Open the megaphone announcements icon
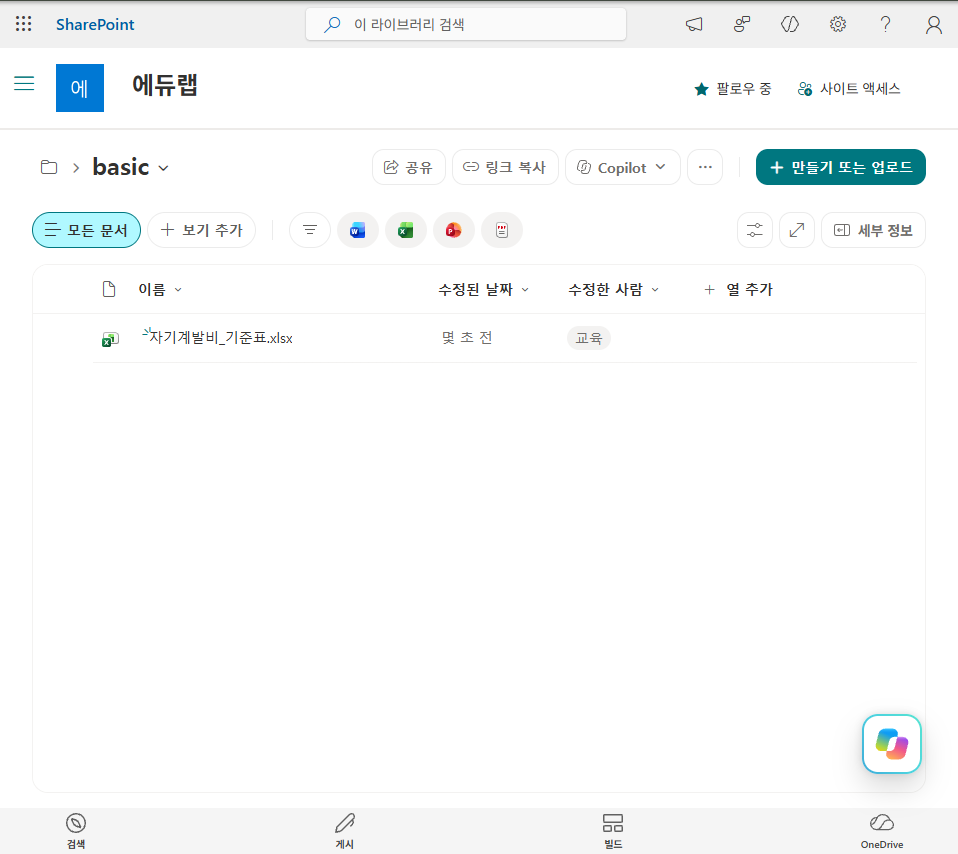 [x=693, y=24]
